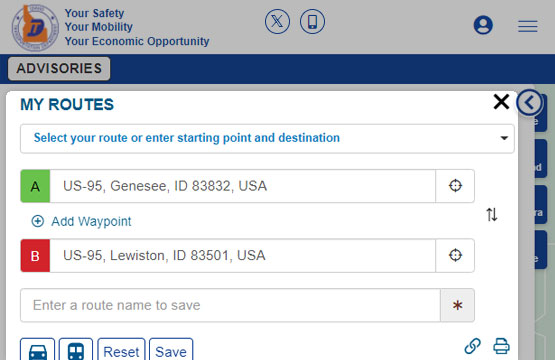This screenshot has width=555, height=360.
Task: Select transit bus mode
Action: [x=76, y=351]
